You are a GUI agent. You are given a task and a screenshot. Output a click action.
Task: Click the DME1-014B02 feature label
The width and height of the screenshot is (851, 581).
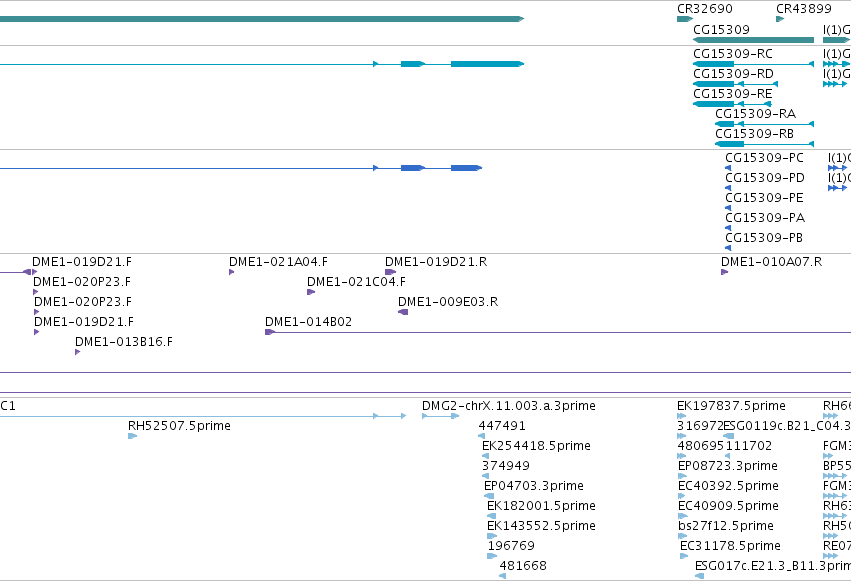[308, 322]
